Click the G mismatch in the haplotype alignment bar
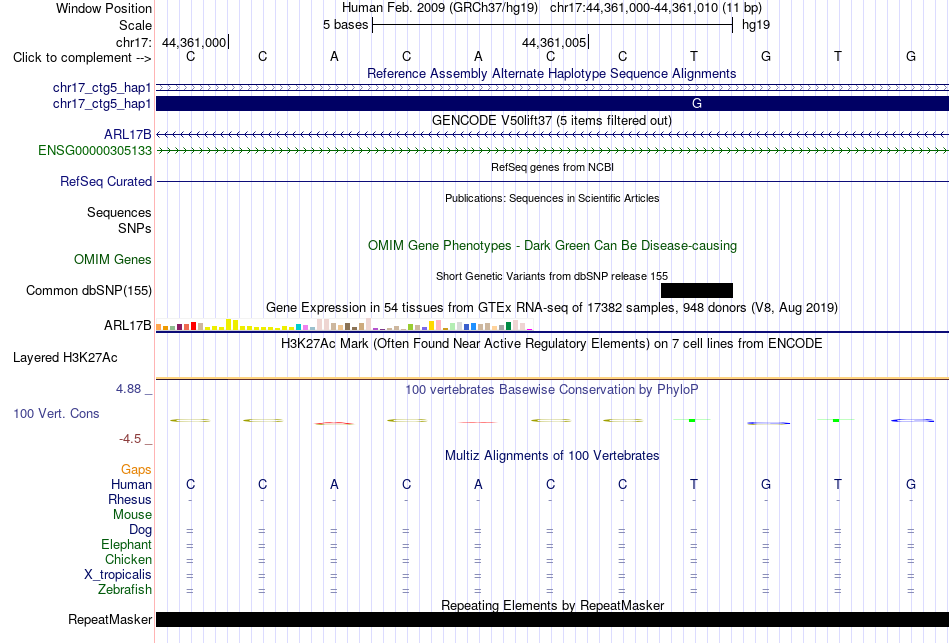This screenshot has height=643, width=950. [x=697, y=104]
